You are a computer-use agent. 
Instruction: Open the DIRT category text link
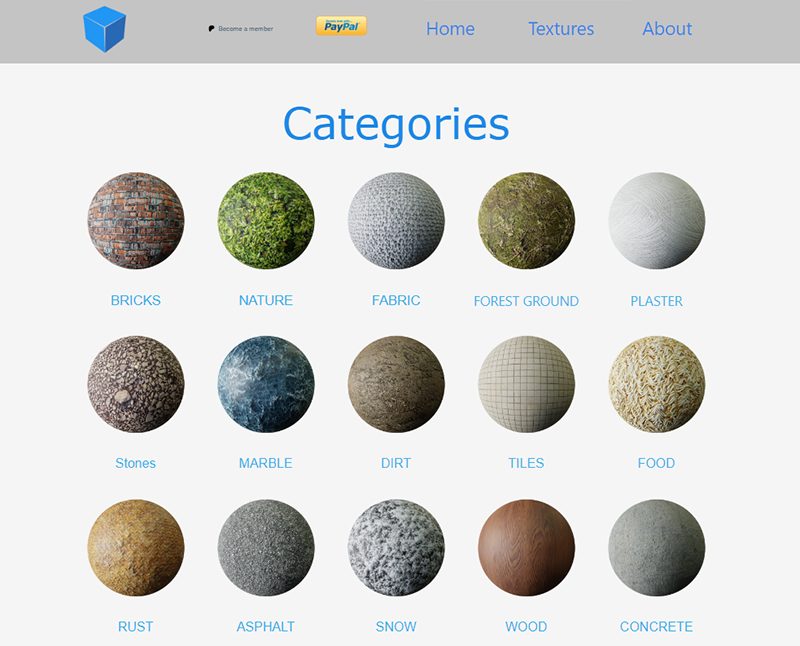(396, 463)
